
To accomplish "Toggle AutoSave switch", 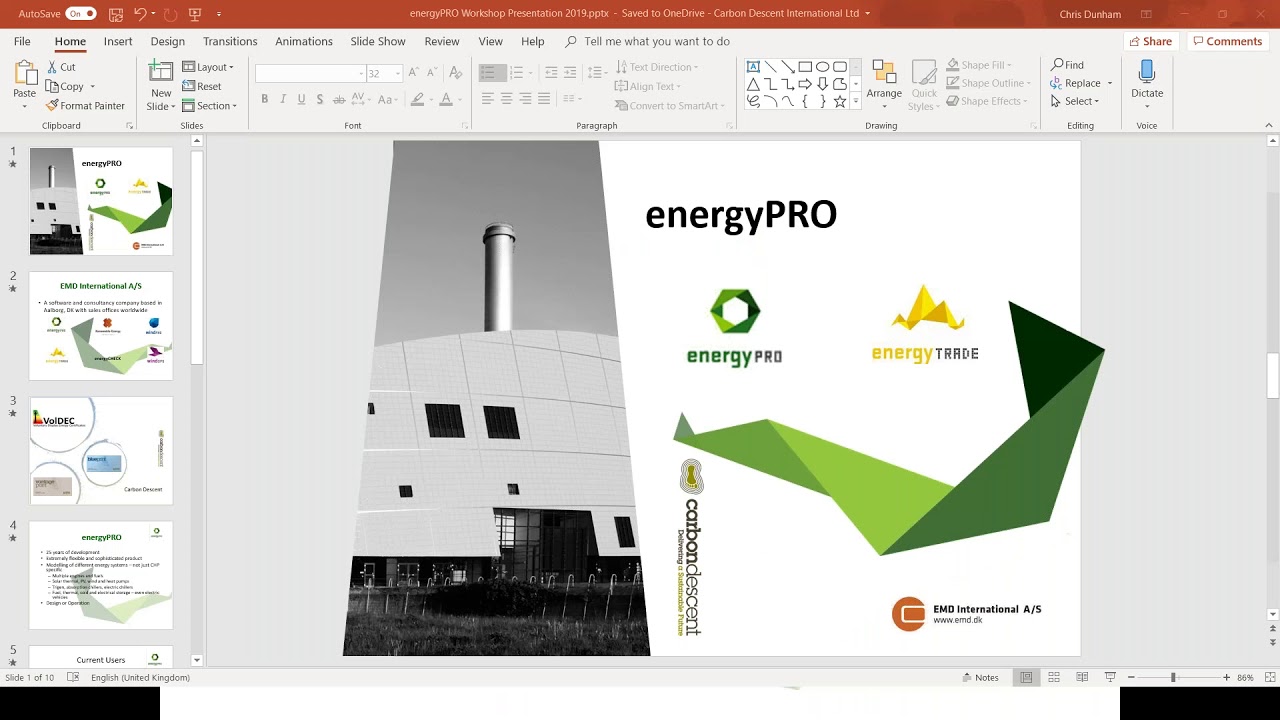I will tap(81, 14).
